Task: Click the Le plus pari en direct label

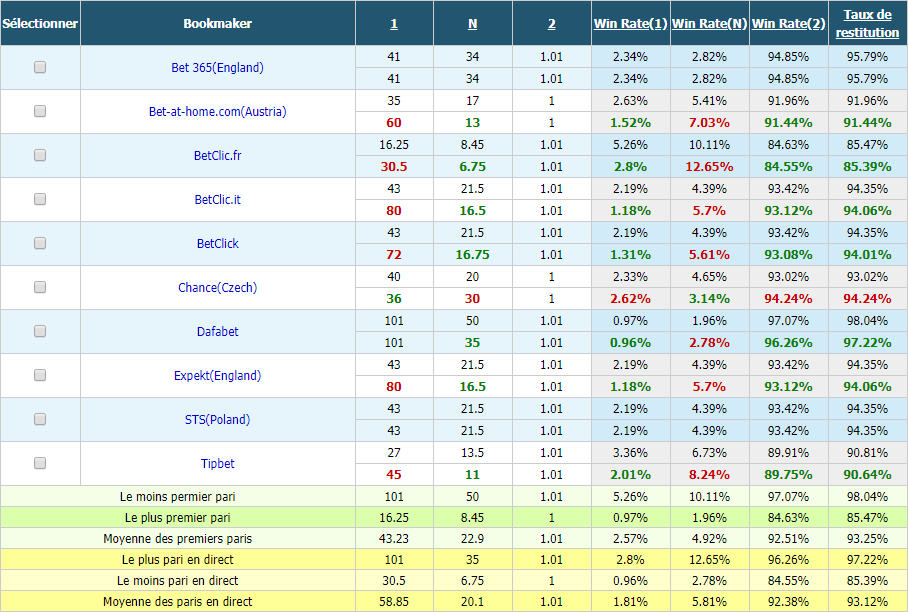Action: [x=178, y=560]
